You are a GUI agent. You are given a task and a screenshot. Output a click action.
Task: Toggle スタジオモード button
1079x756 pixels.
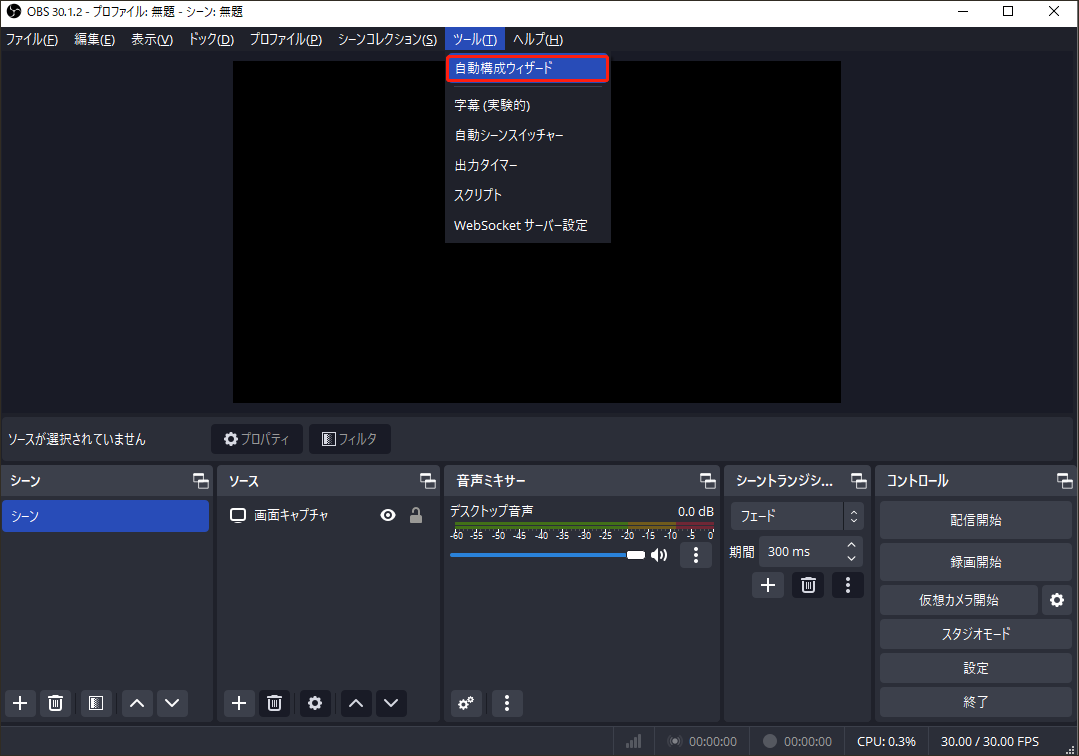point(976,634)
